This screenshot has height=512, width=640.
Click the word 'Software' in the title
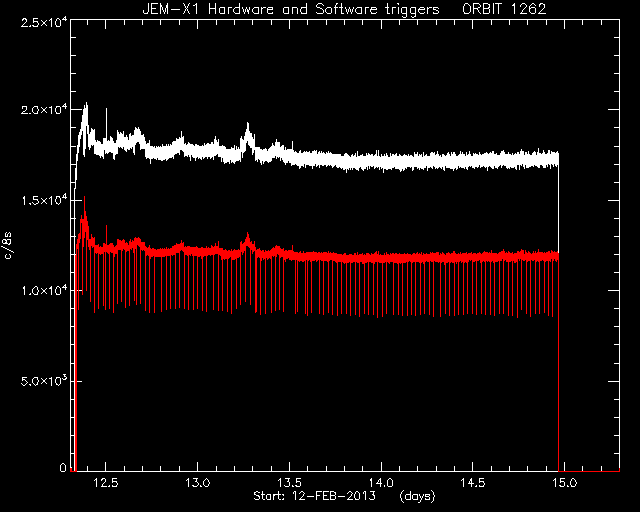[x=347, y=9]
